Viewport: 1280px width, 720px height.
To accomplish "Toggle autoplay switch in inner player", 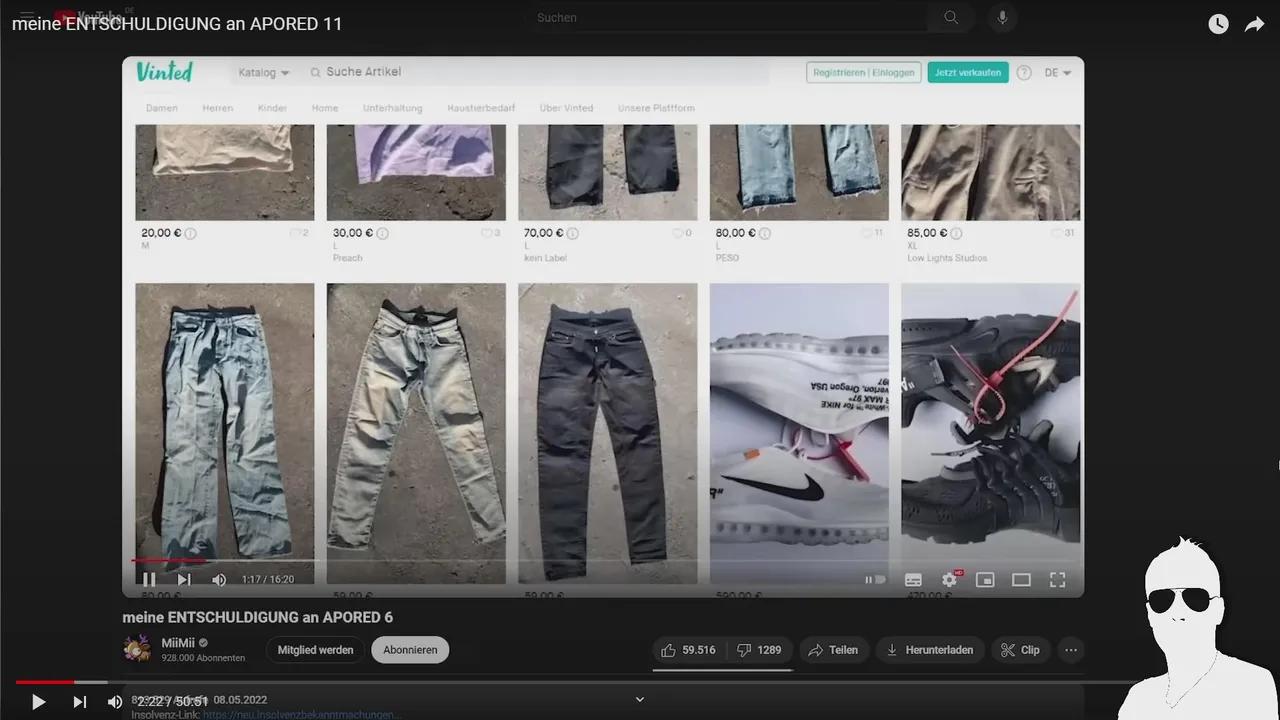I will pyautogui.click(x=875, y=579).
